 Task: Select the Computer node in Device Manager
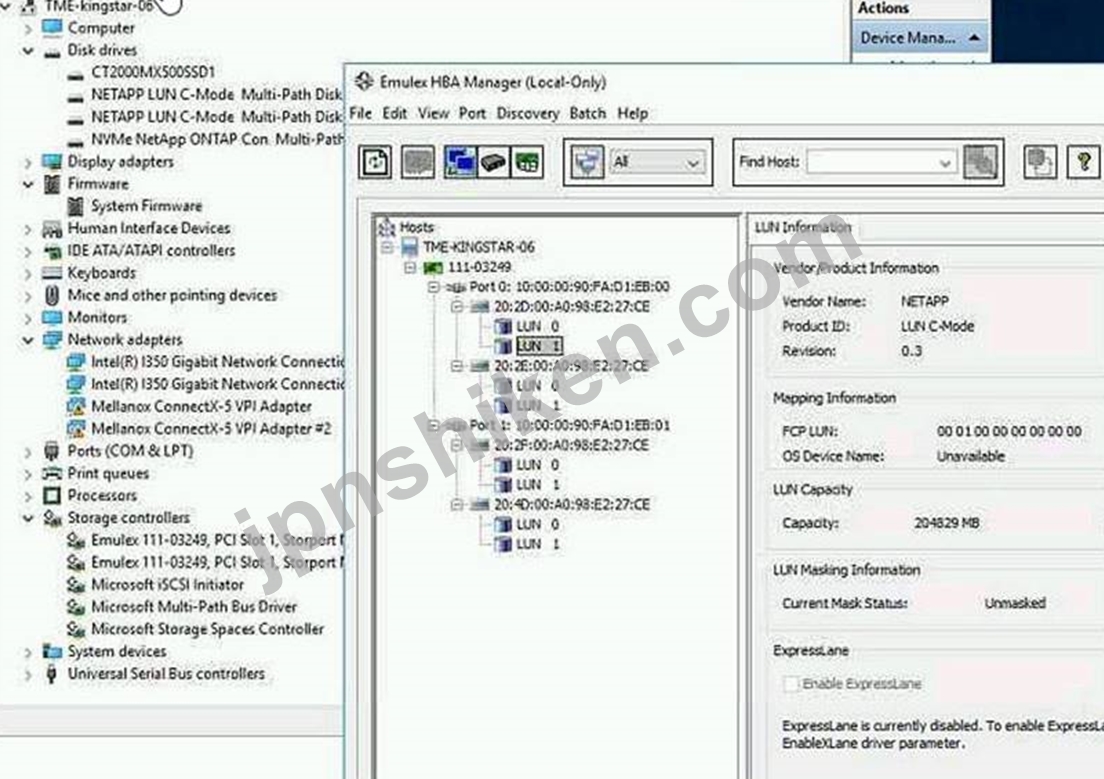click(x=101, y=28)
